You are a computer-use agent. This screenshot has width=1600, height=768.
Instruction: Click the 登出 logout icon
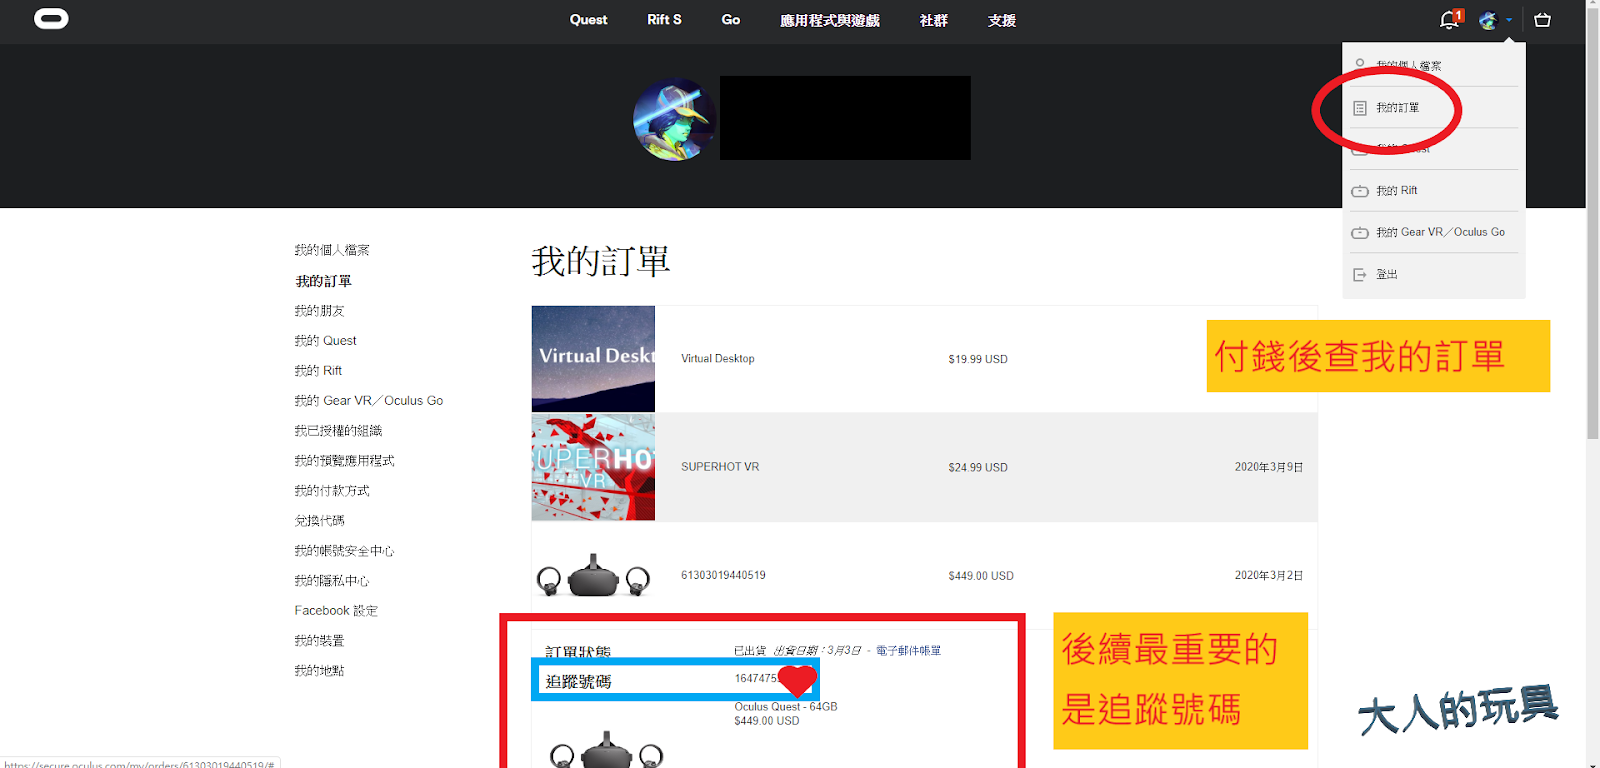1360,274
